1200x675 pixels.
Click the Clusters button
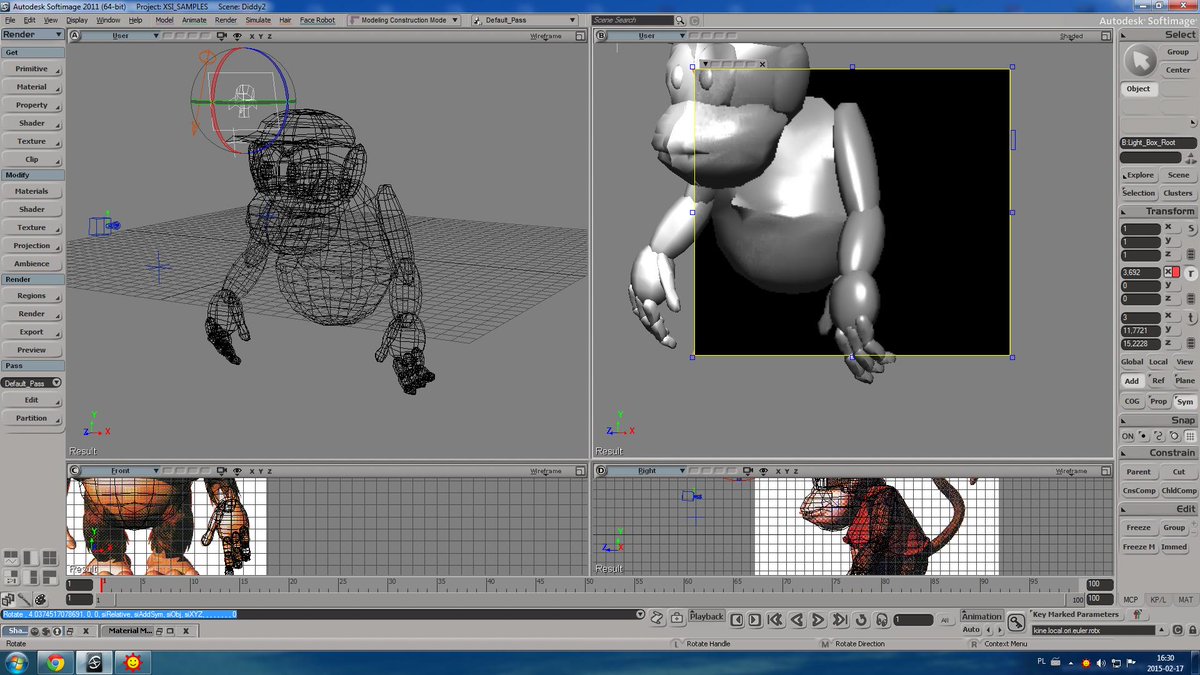tap(1178, 193)
